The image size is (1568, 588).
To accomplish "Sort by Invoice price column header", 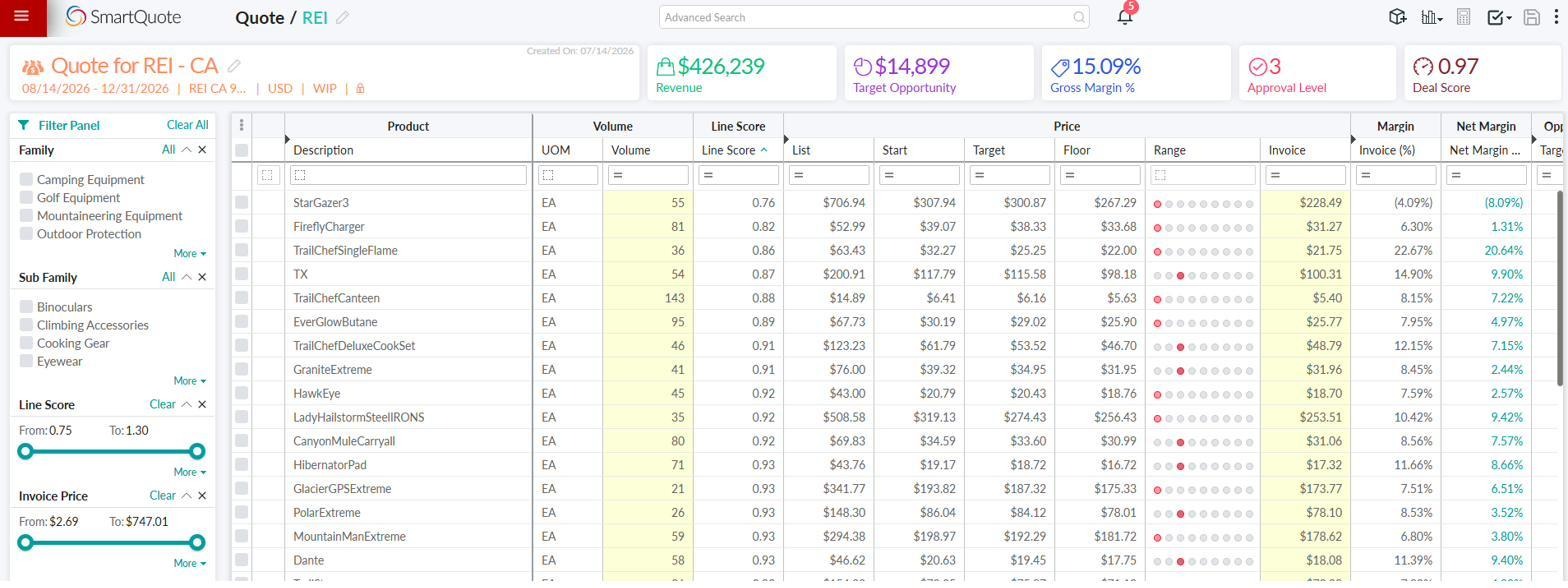I will coord(1305,150).
